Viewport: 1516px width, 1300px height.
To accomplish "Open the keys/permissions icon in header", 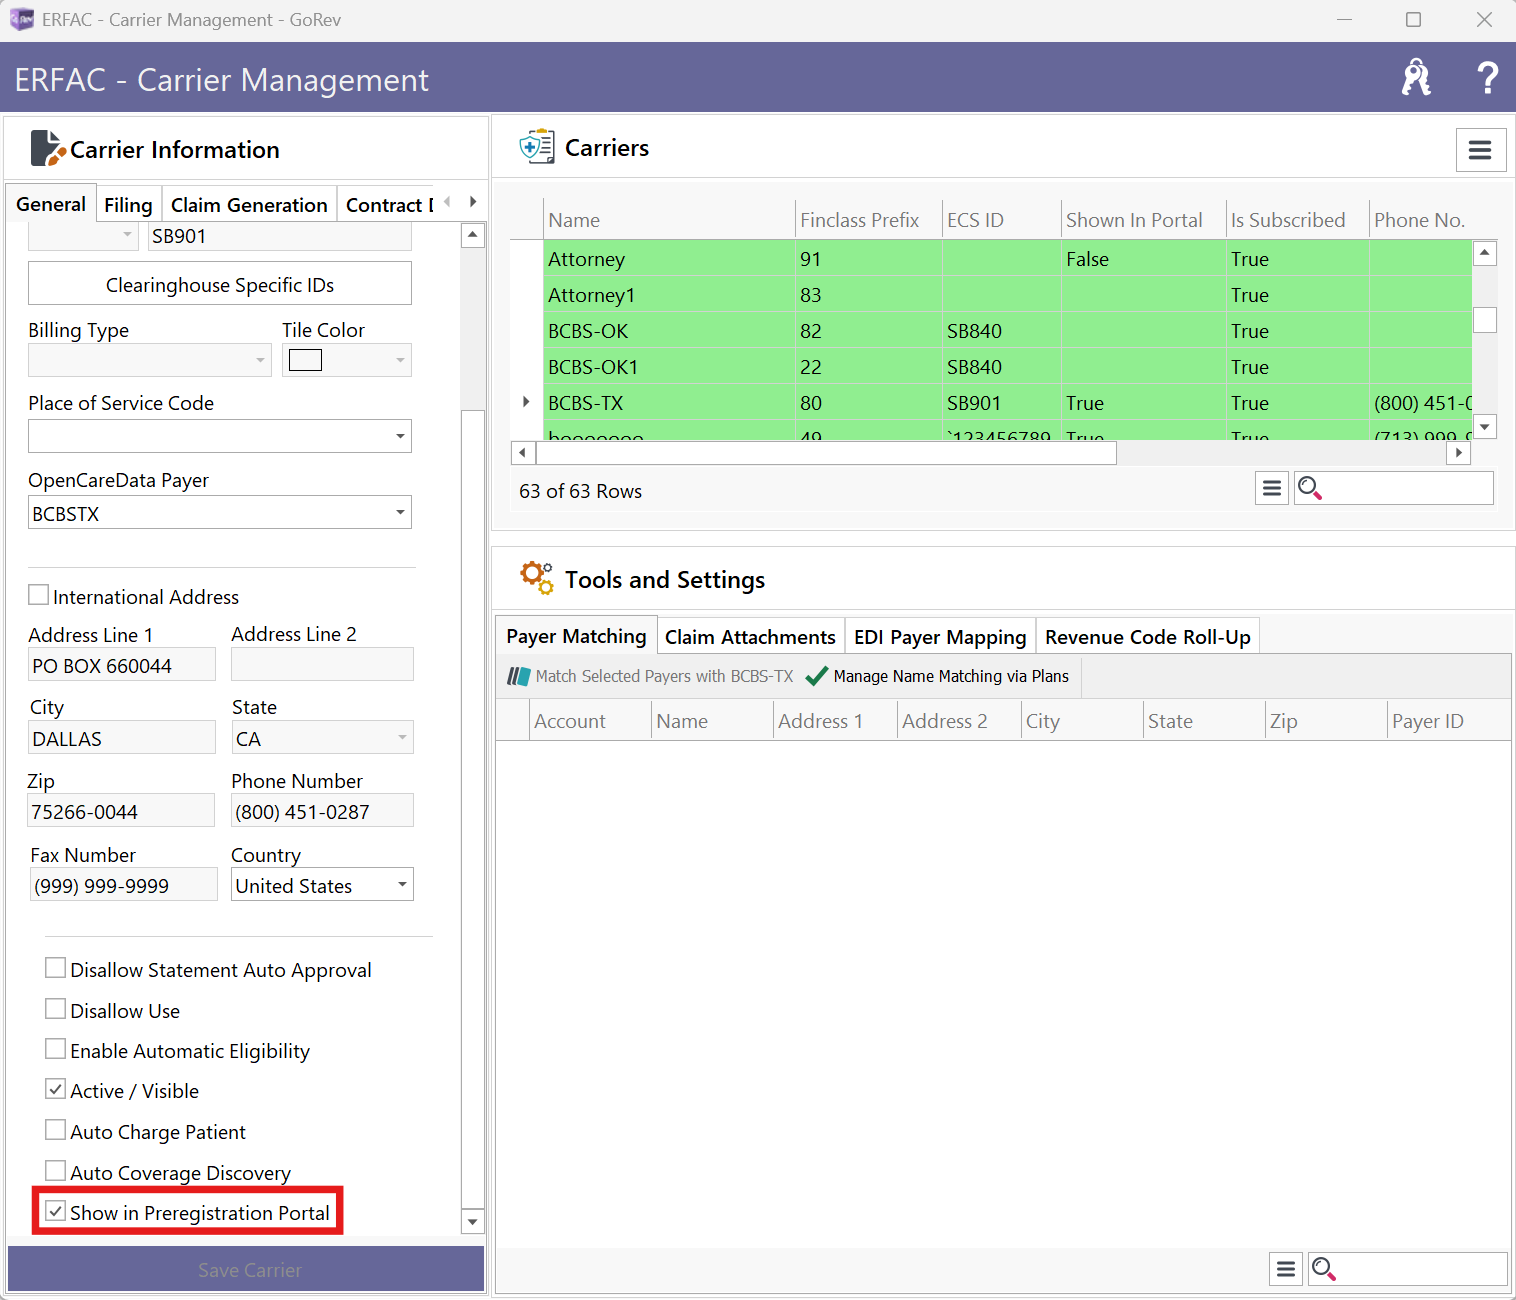I will click(1416, 77).
